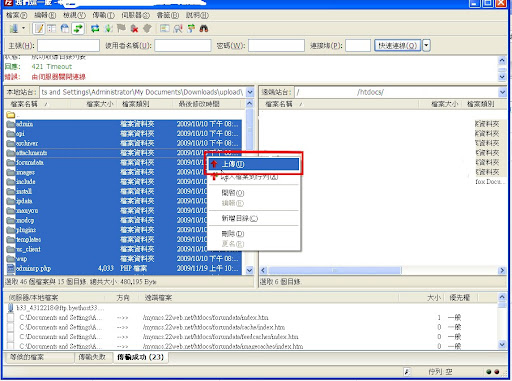Toggle synchronized browsing icon
The width and height of the screenshot is (512, 381).
(x=191, y=29)
